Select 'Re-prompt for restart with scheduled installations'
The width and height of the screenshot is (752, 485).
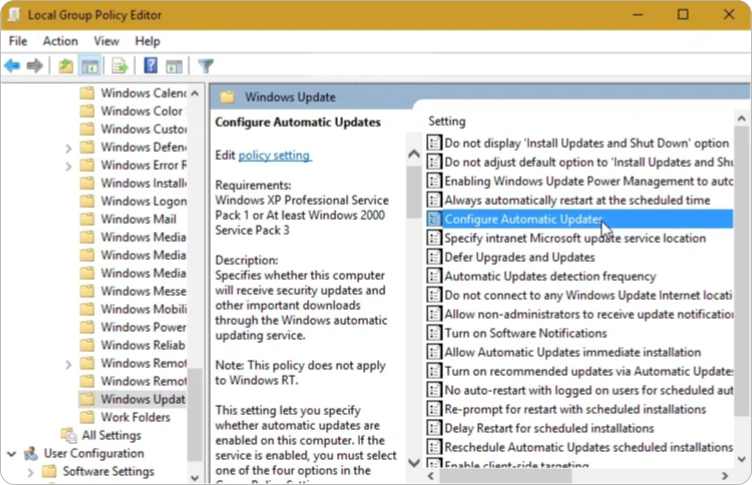[x=575, y=409]
